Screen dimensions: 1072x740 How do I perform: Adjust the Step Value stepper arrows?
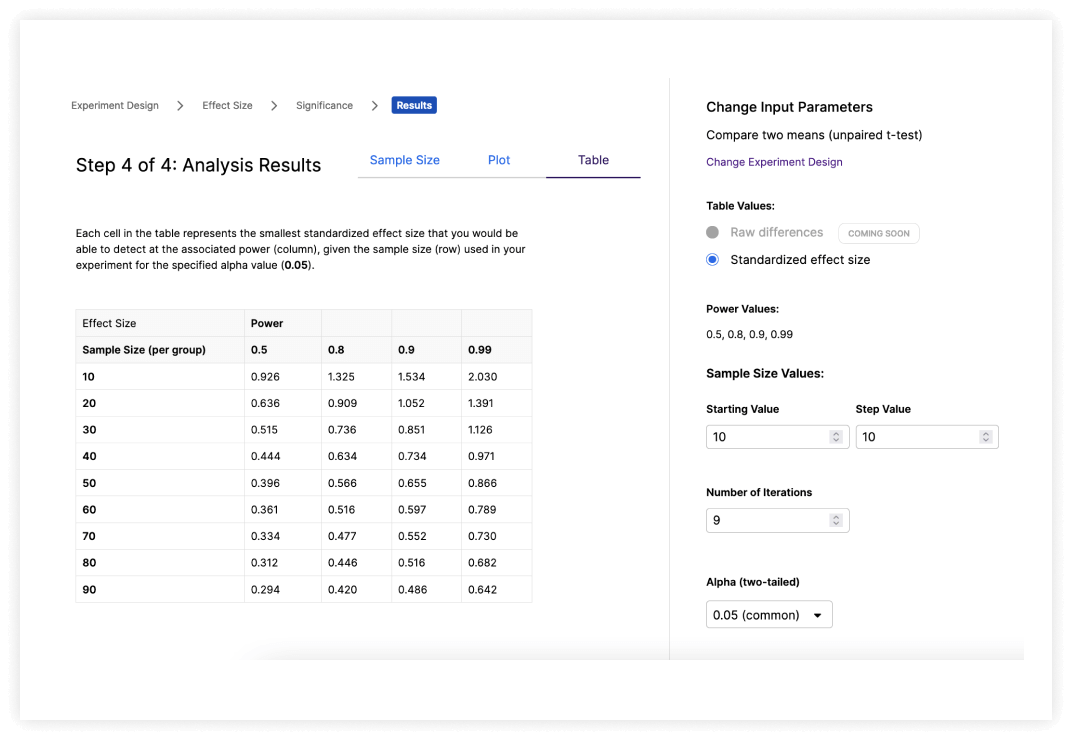(x=985, y=437)
